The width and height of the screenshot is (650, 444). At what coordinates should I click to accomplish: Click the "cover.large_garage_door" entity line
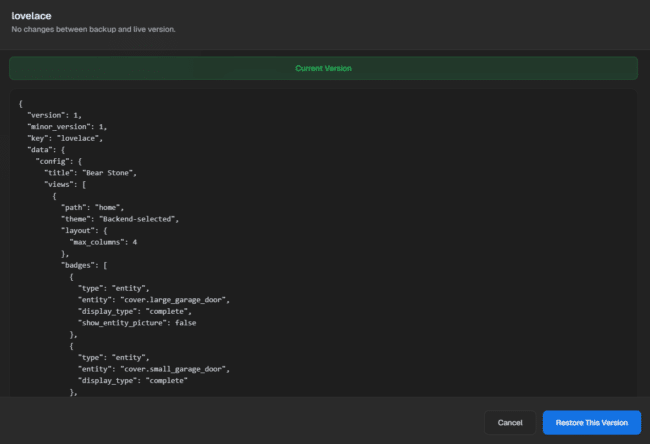pyautogui.click(x=154, y=299)
